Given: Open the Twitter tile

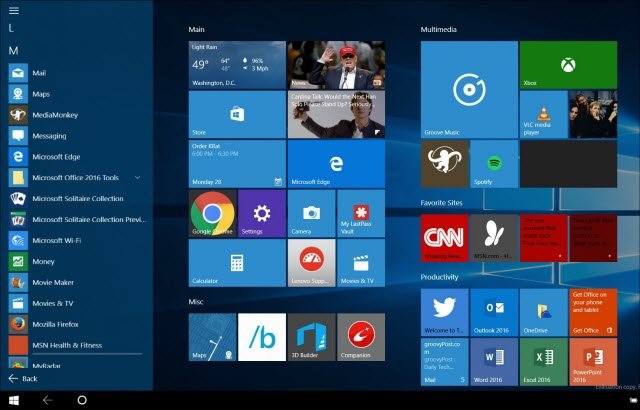Looking at the screenshot, I should click(444, 312).
